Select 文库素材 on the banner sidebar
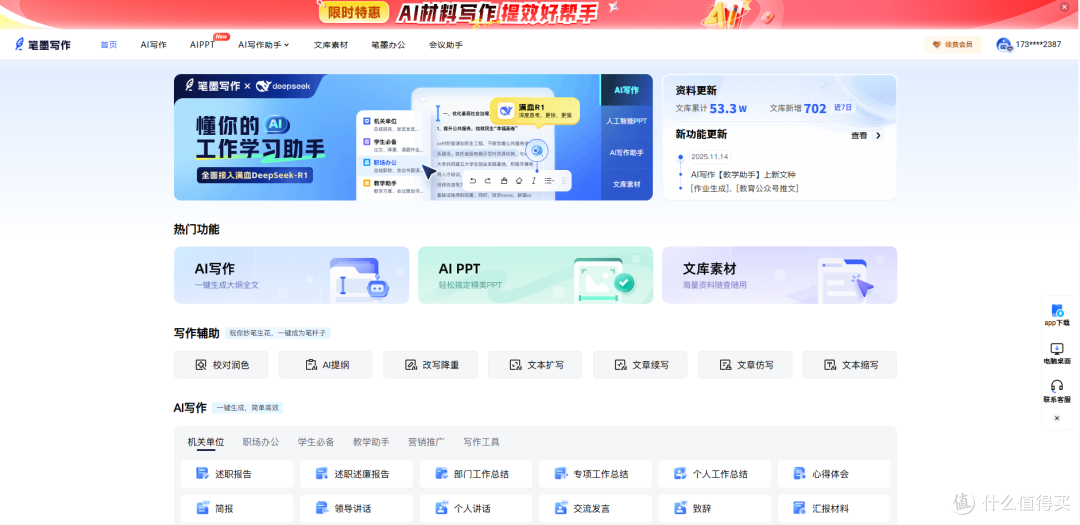The width and height of the screenshot is (1080, 525). click(x=627, y=185)
